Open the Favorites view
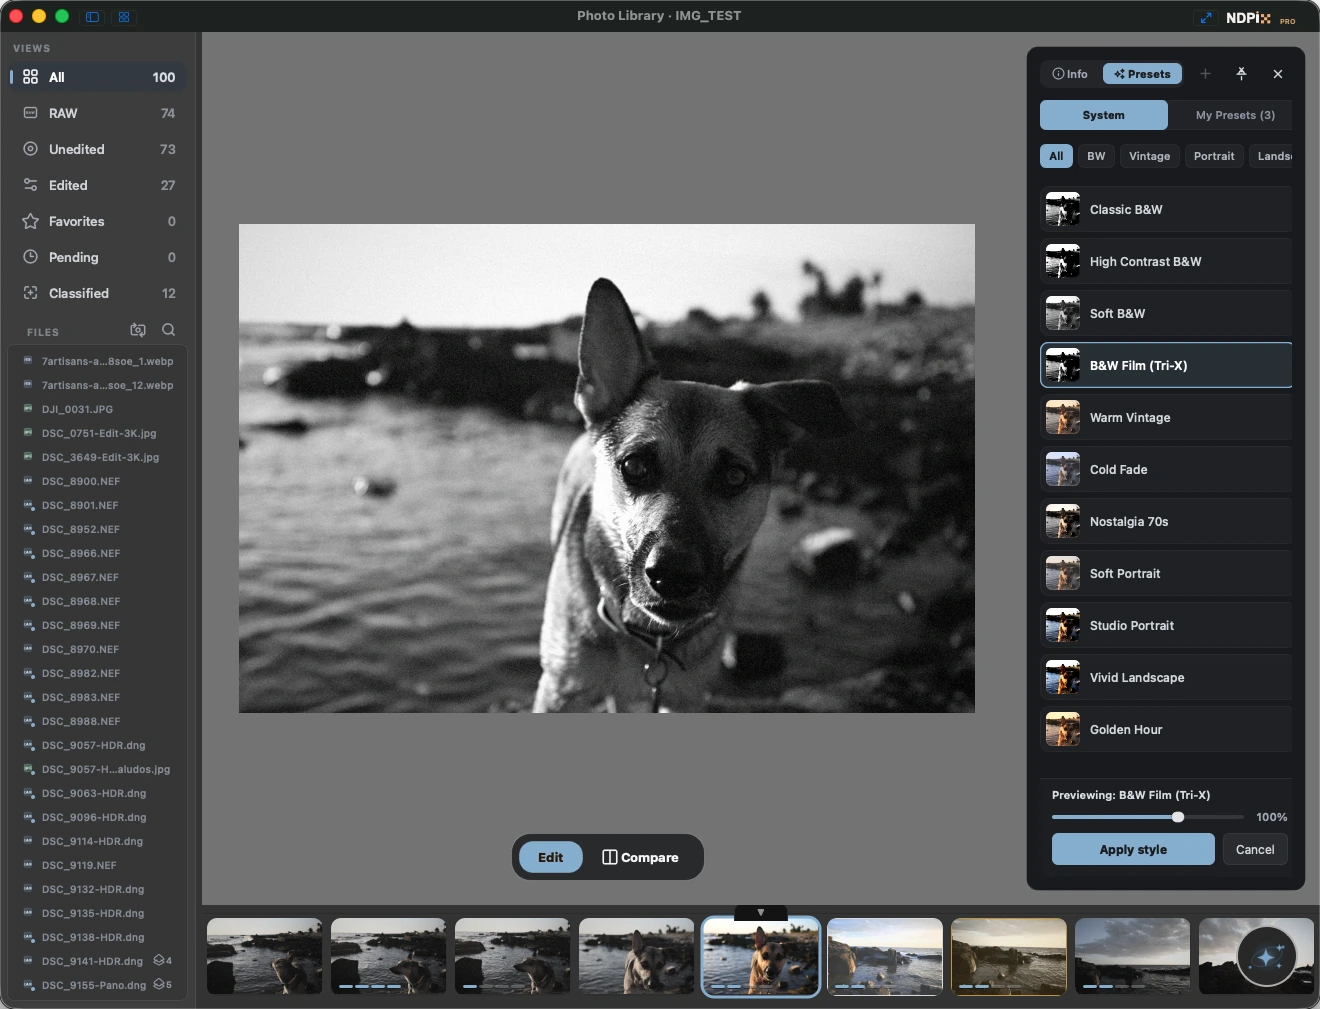Screen dimensions: 1320x1009 pos(98,221)
